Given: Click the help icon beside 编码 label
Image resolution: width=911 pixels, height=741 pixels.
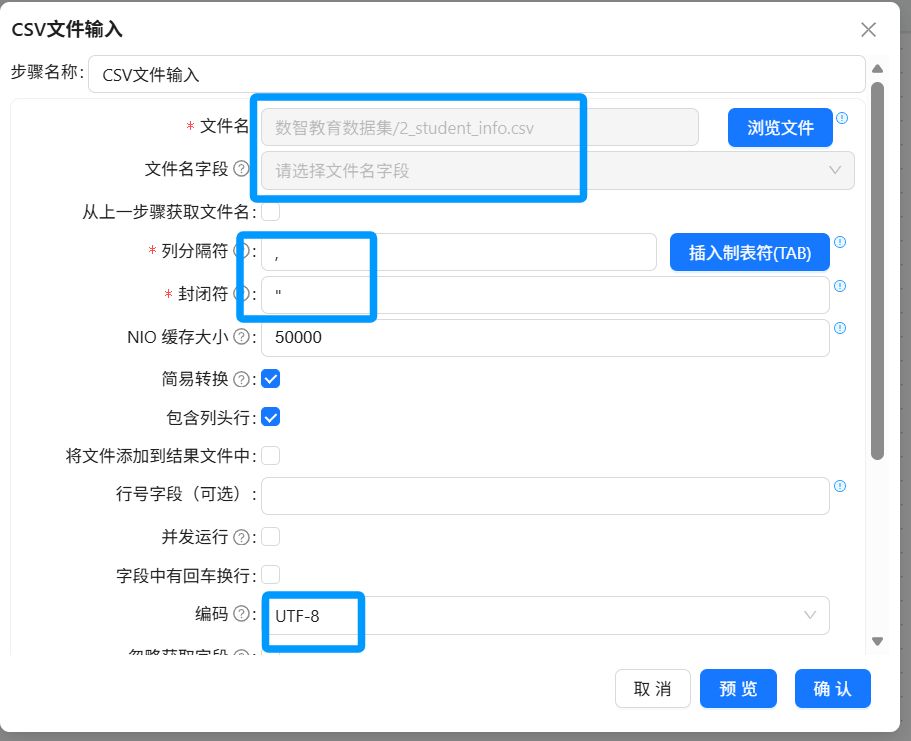Looking at the screenshot, I should 241,614.
